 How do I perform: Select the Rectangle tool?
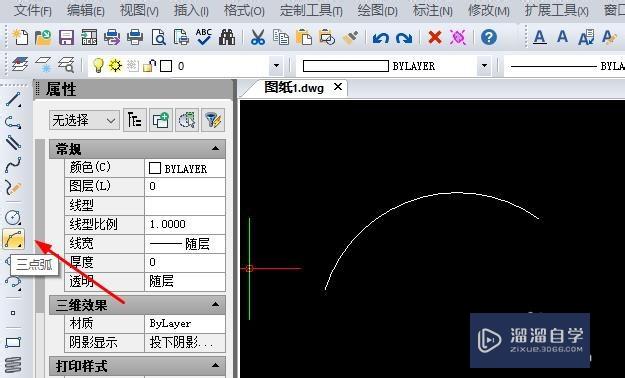pos(13,343)
